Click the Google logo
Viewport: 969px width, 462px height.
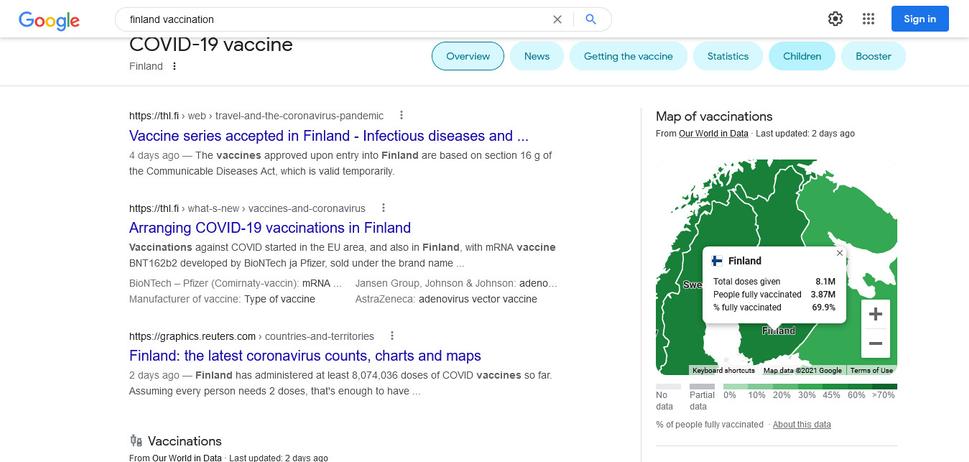(x=49, y=20)
